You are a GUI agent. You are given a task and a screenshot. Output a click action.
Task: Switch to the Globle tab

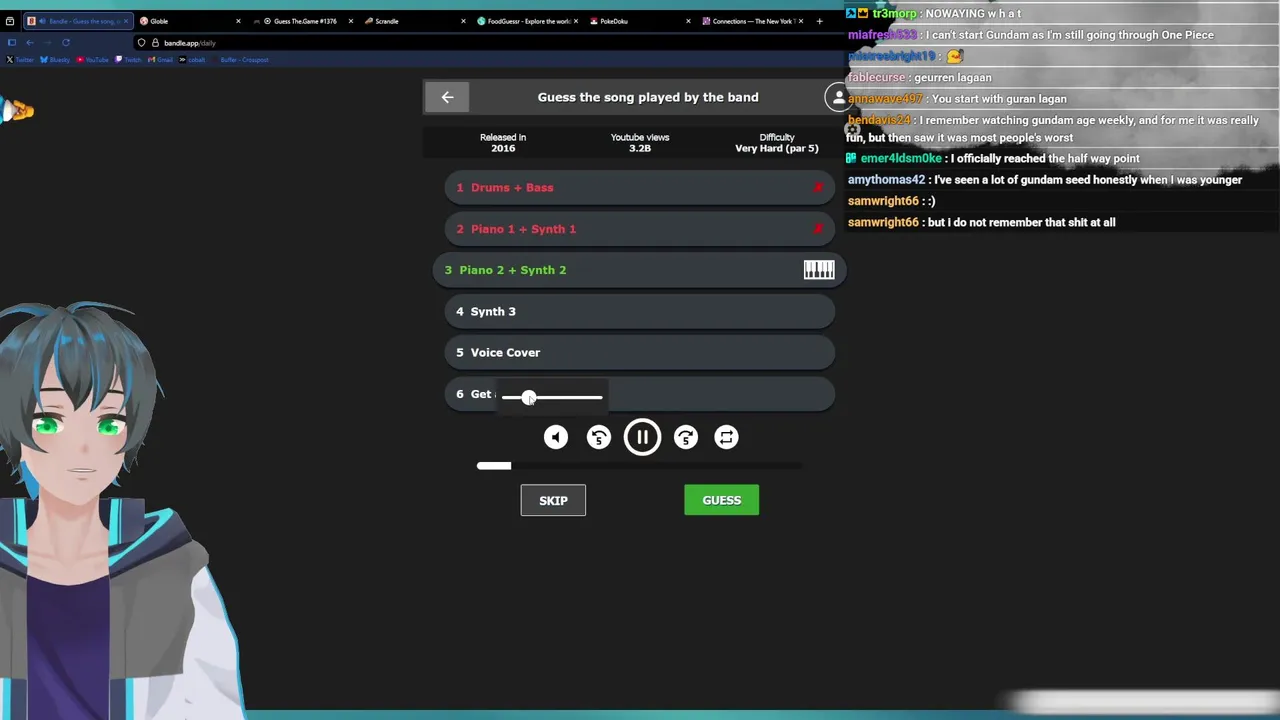click(190, 21)
